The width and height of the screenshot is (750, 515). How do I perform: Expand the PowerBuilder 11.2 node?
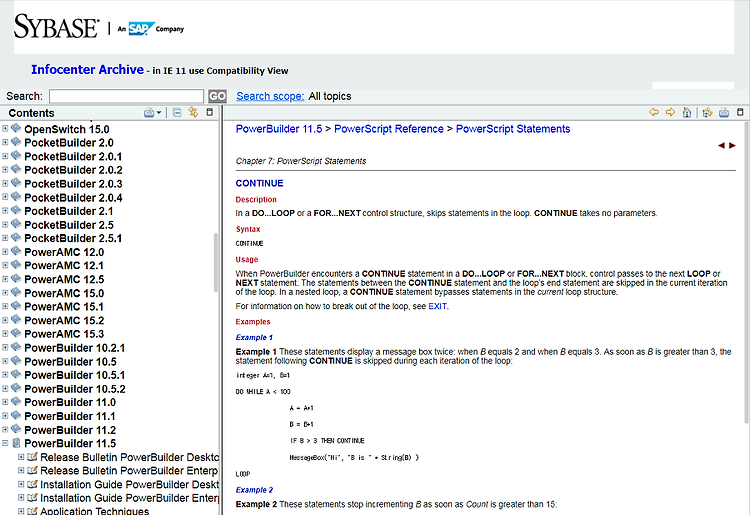pos(5,429)
